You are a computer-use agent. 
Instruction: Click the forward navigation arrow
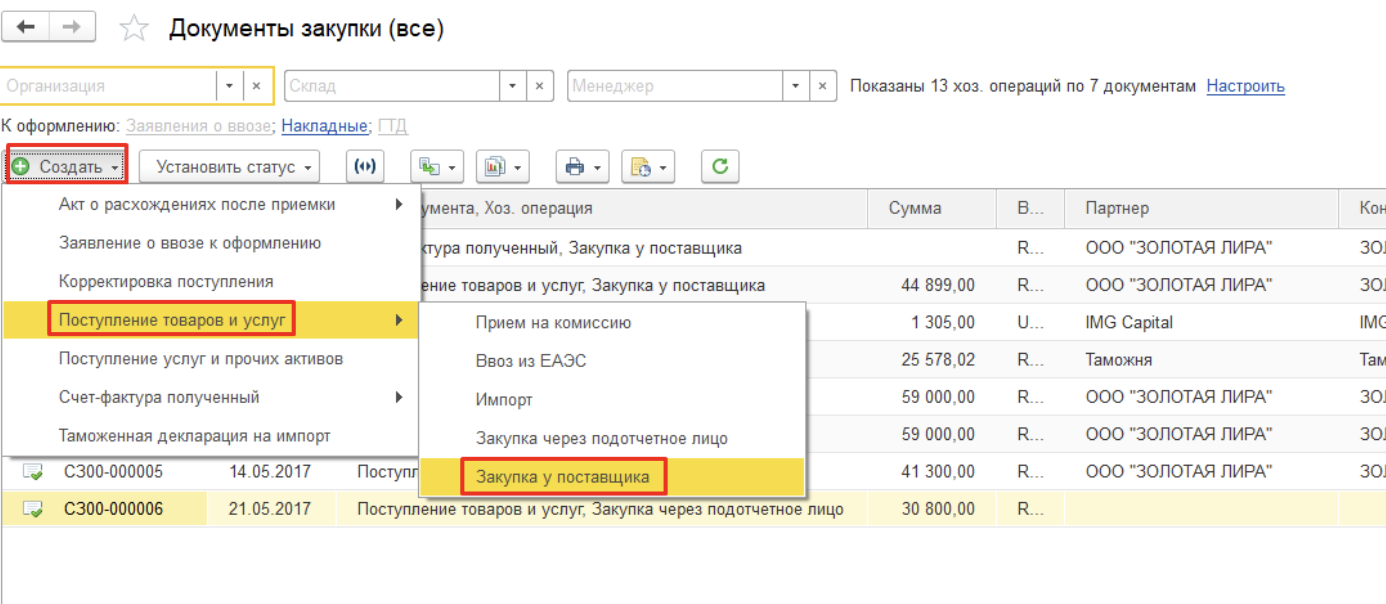(x=72, y=27)
